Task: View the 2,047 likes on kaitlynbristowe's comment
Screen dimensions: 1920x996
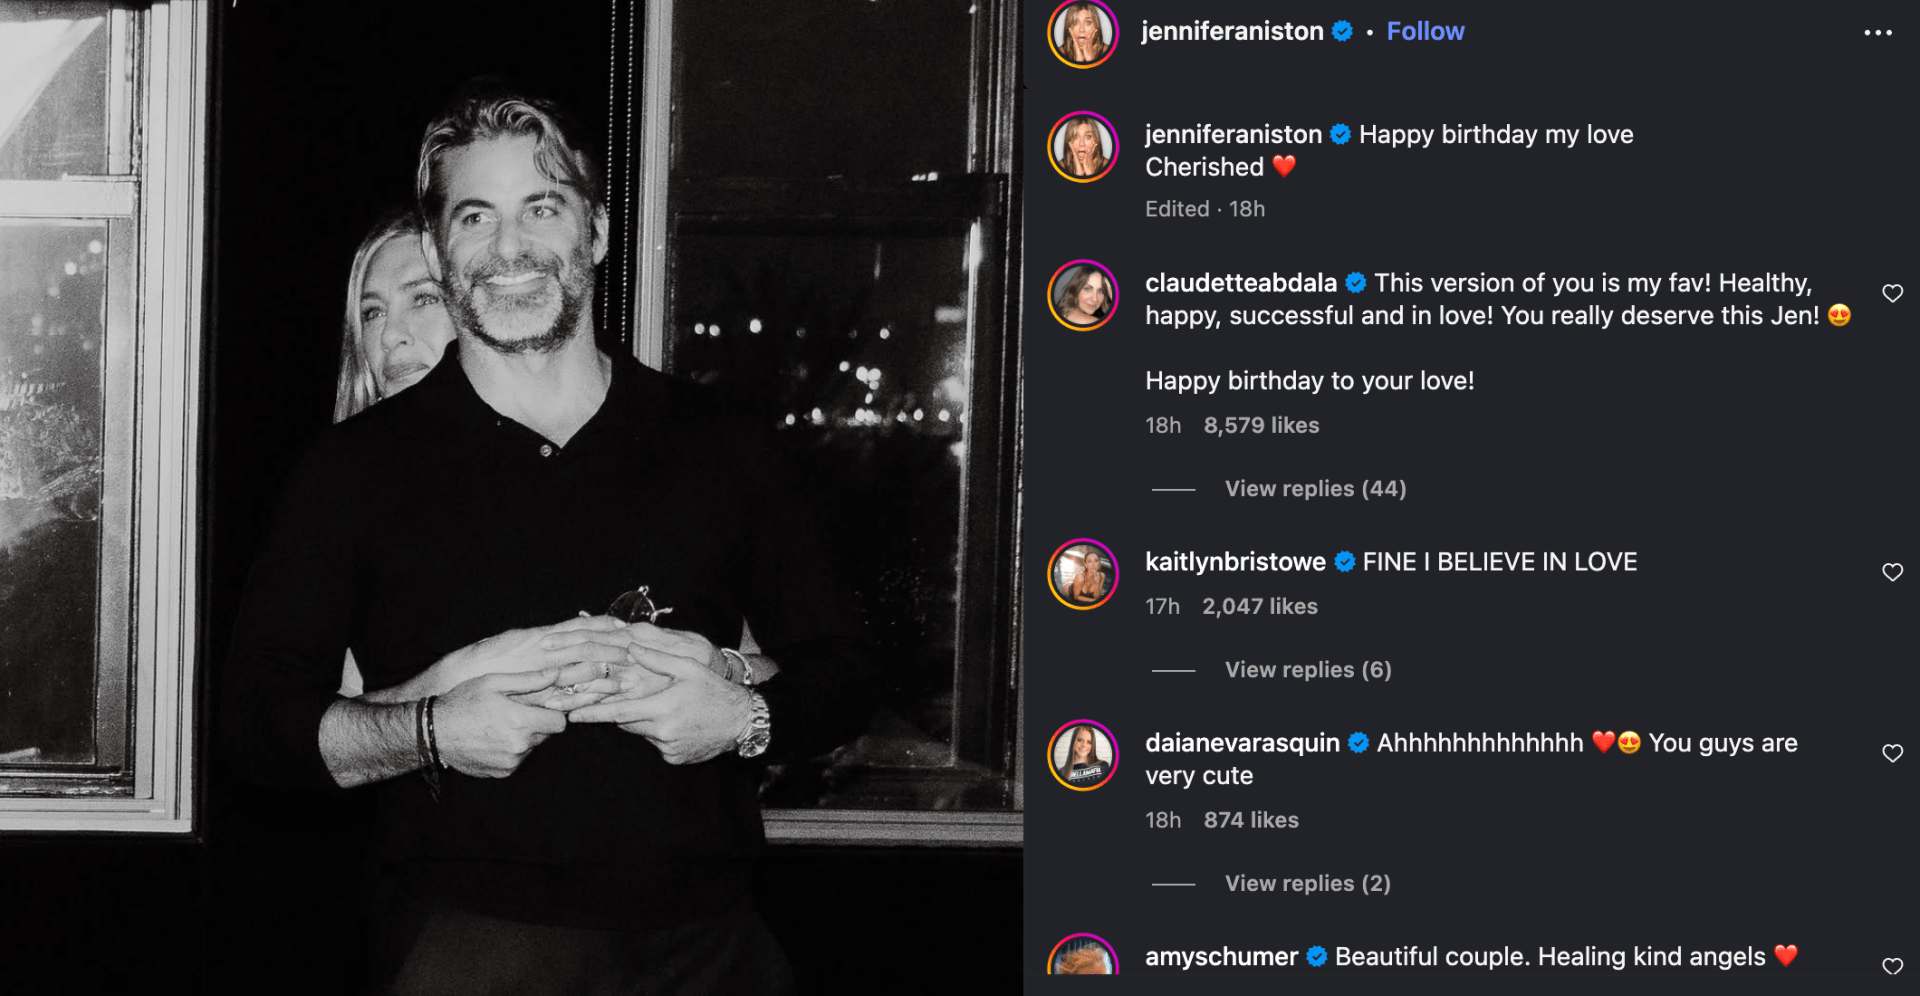Action: tap(1259, 607)
